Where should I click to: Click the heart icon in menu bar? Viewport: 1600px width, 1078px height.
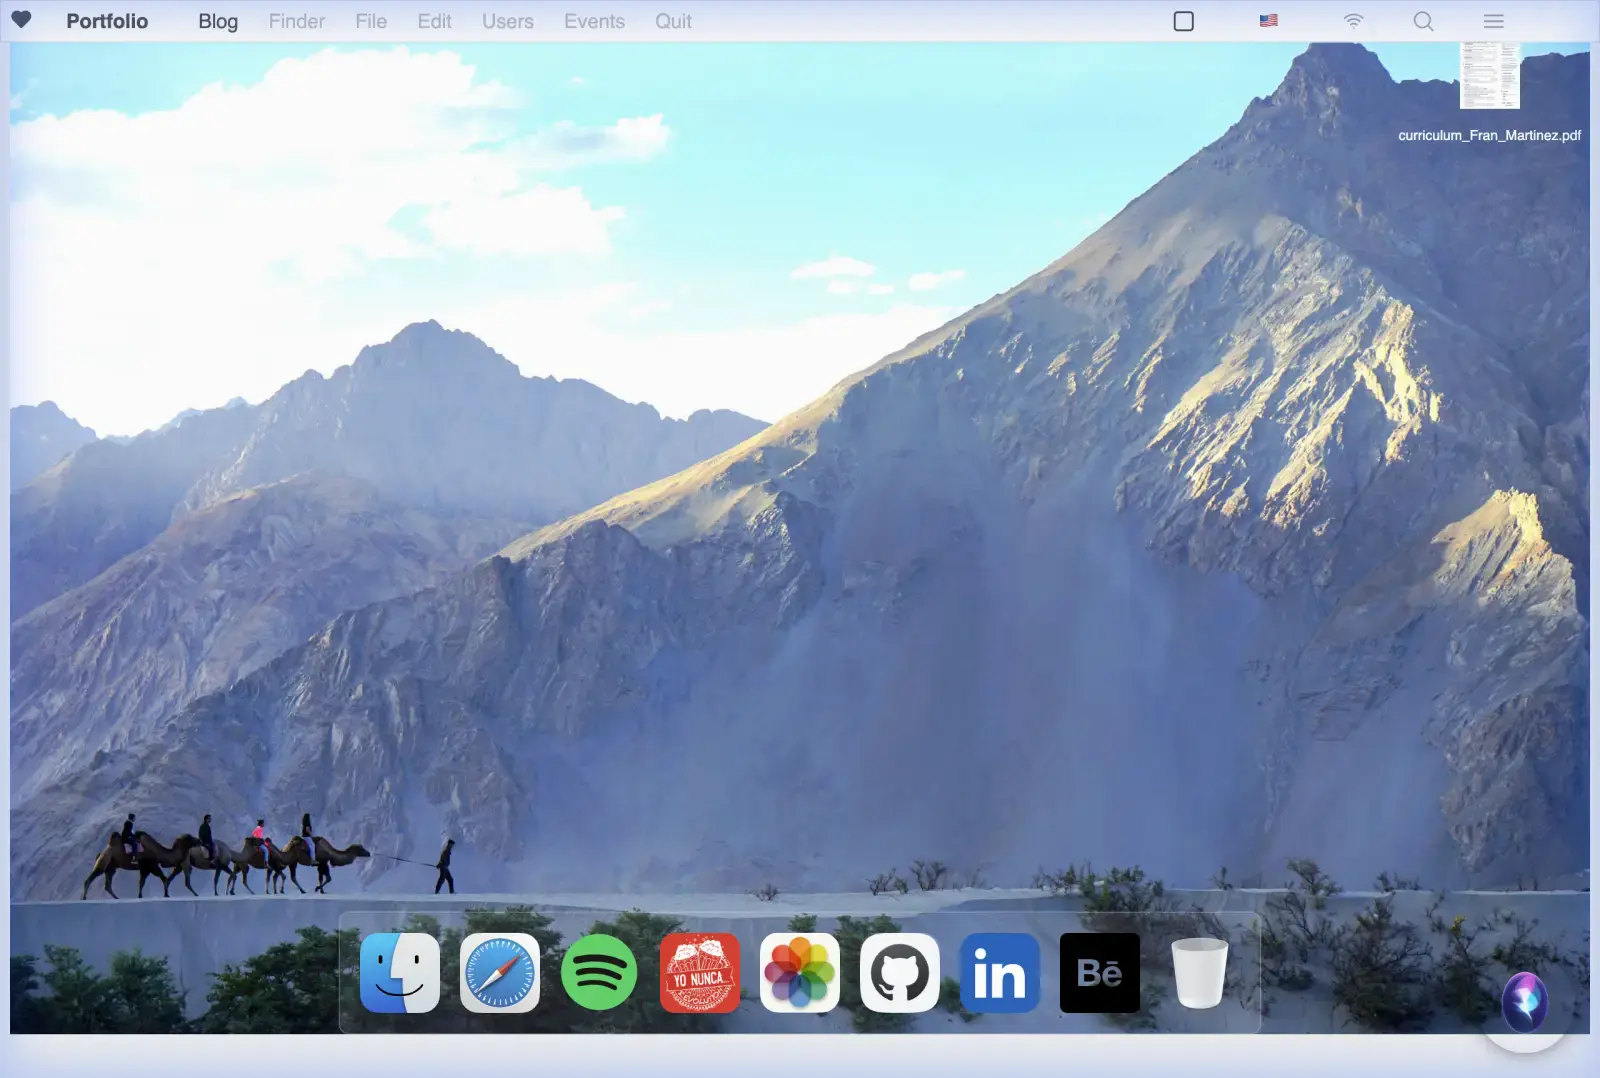click(21, 20)
